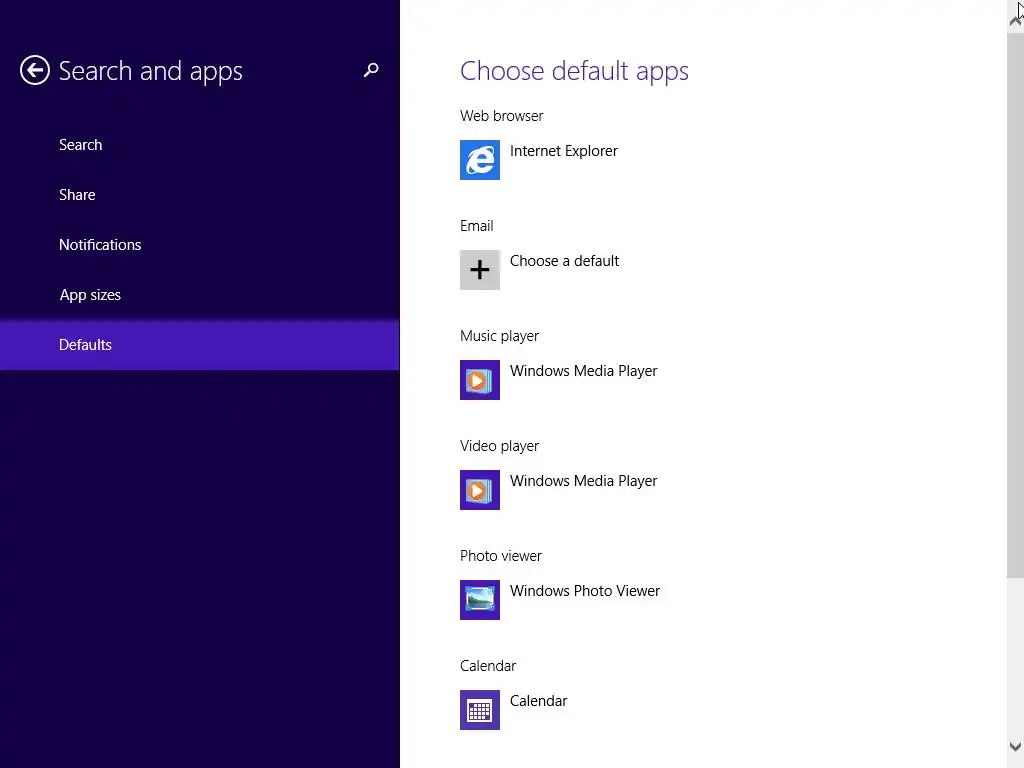Open Notifications settings
The width and height of the screenshot is (1024, 768).
(x=200, y=245)
